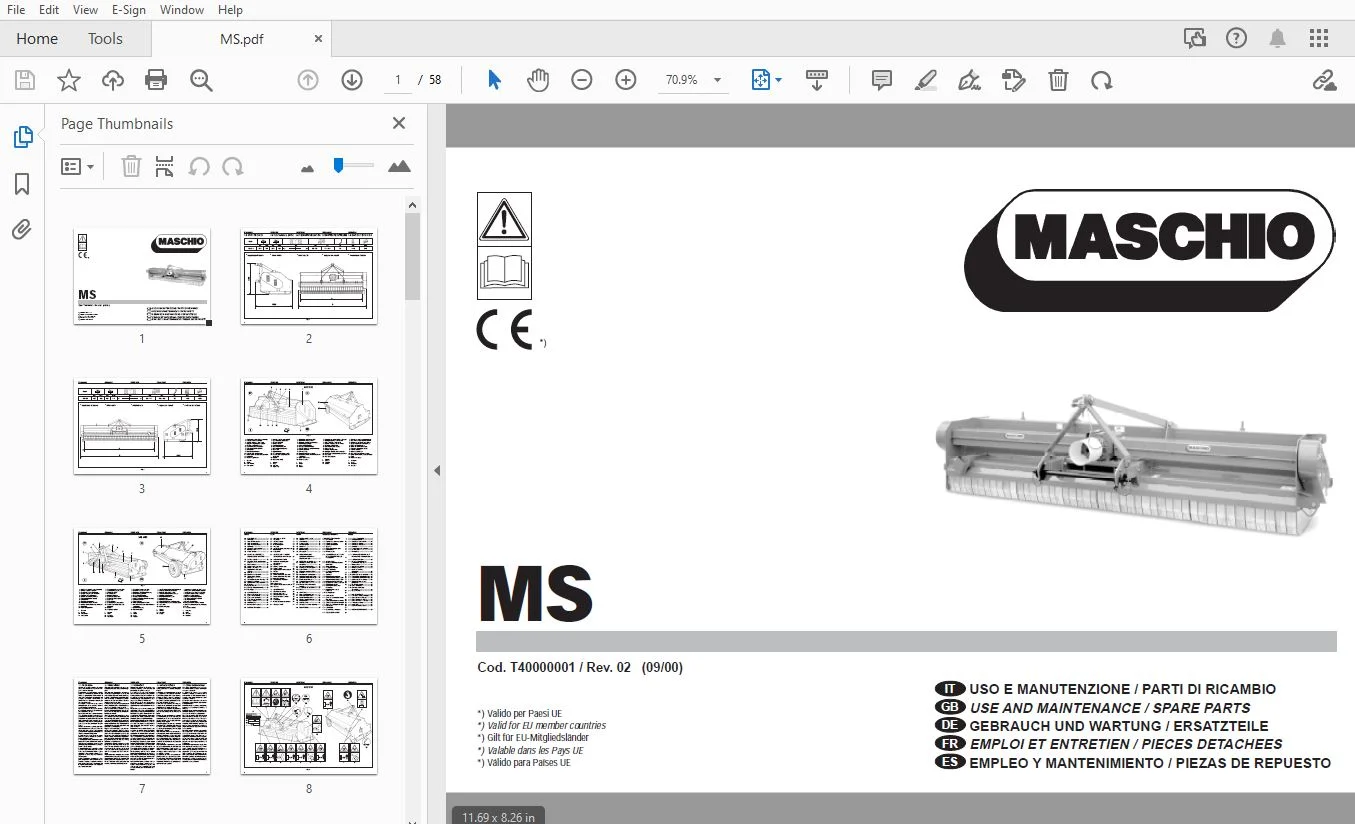1355x824 pixels.
Task: Open the Help menu
Action: tap(230, 10)
